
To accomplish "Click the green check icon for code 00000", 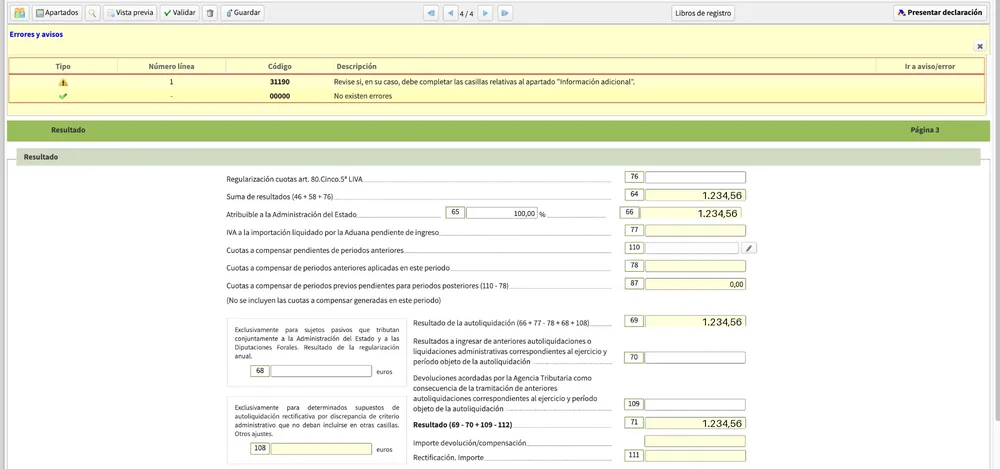I will [62, 96].
